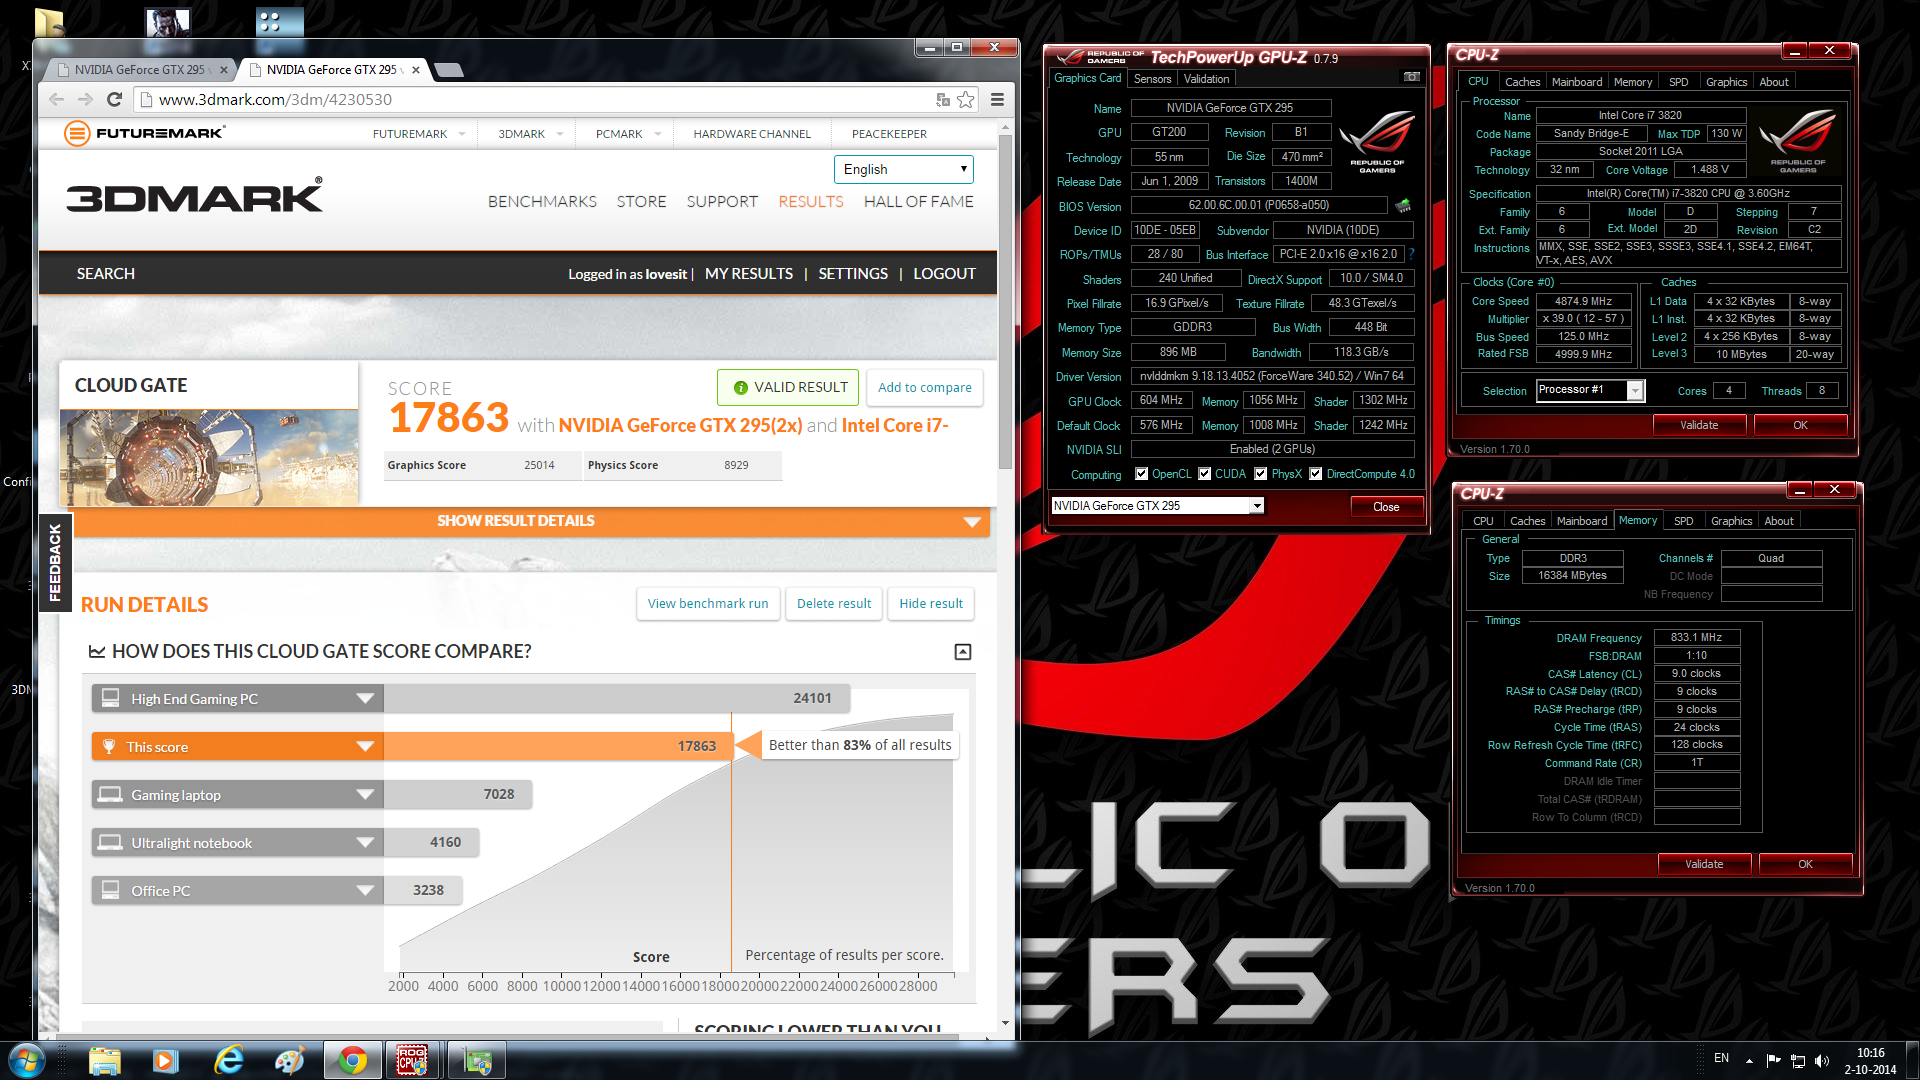Click GPU-Z screenshot camera icon
Screen dimensions: 1920x1080
[1411, 77]
